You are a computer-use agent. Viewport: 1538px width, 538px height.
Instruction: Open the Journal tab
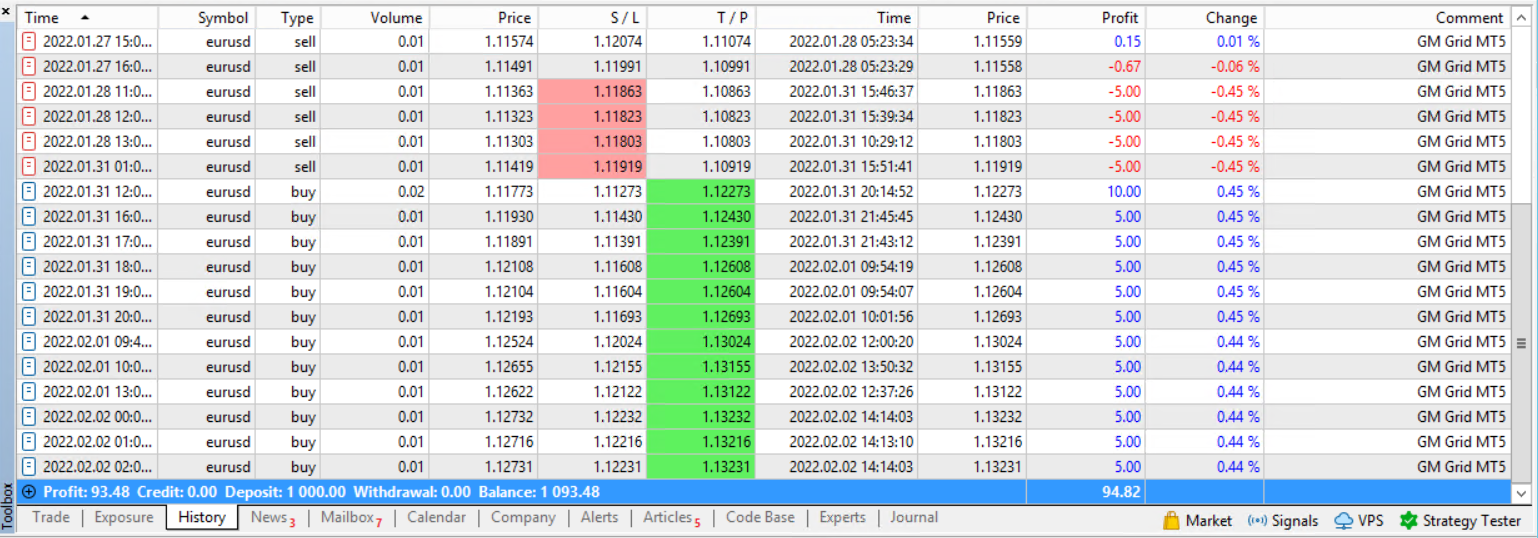[x=914, y=517]
